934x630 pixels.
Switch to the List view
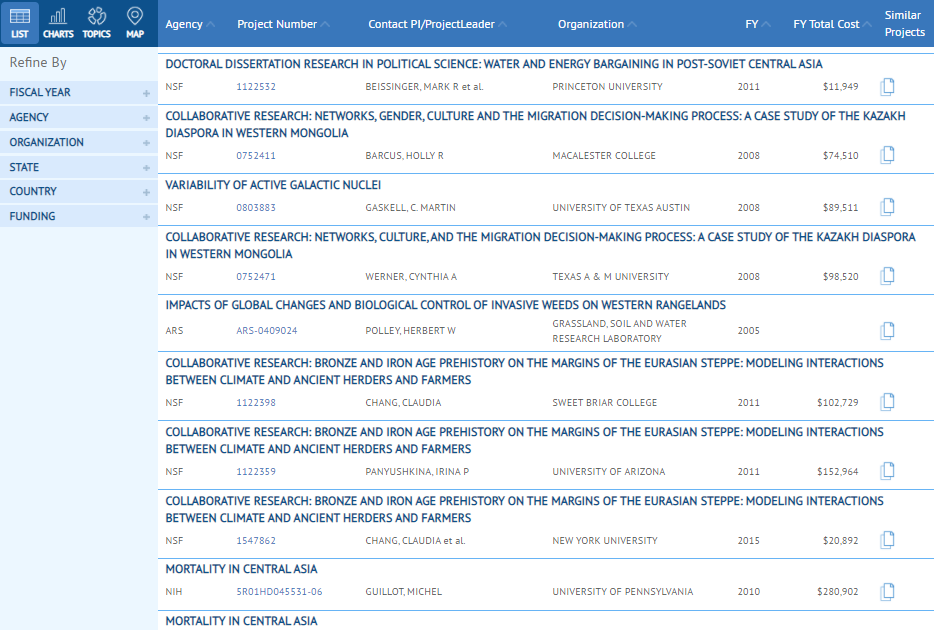click(x=20, y=23)
